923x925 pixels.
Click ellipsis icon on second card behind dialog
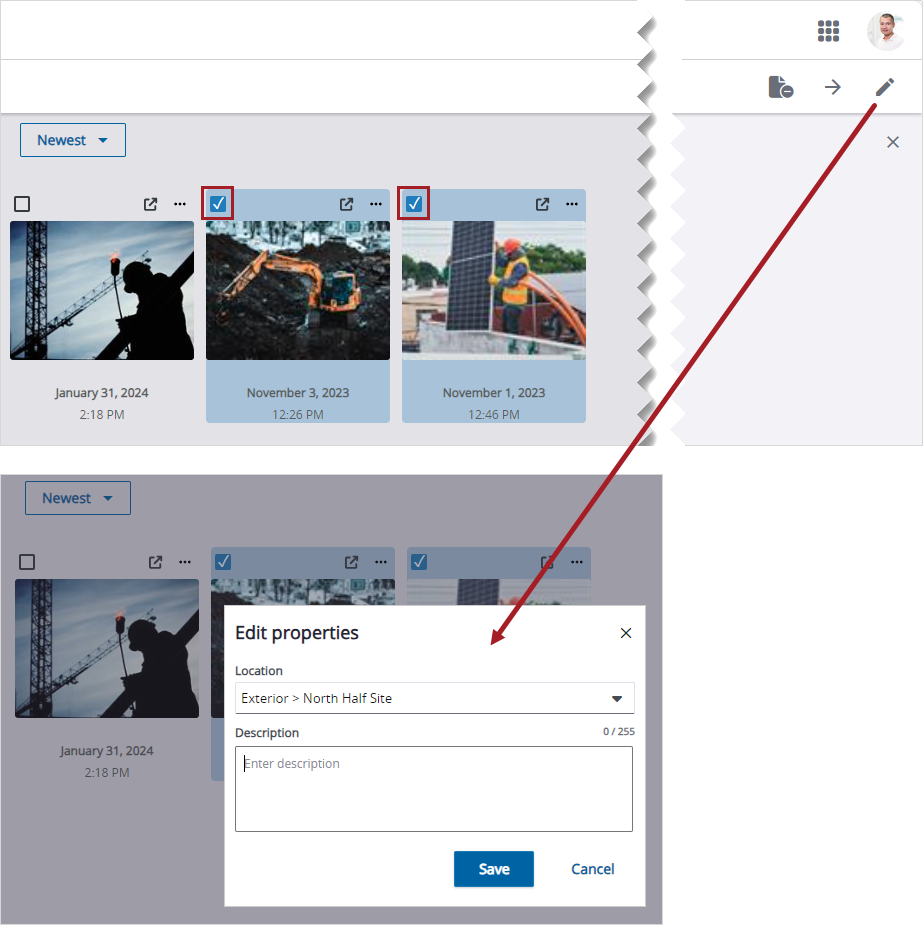pyautogui.click(x=380, y=562)
